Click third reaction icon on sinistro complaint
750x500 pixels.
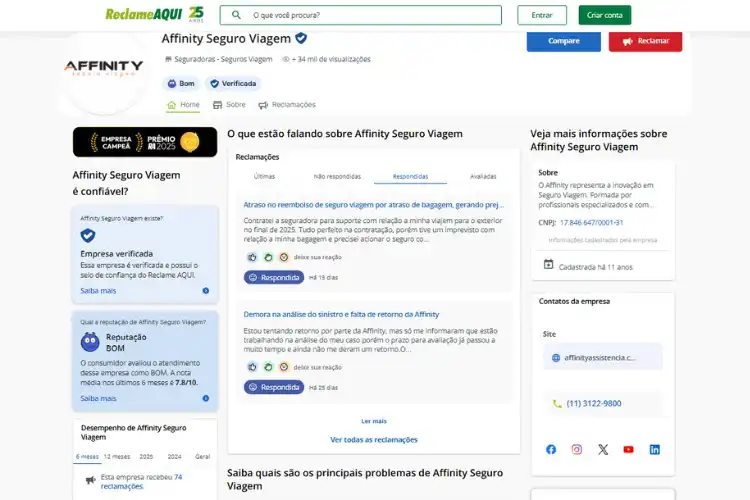(x=284, y=367)
